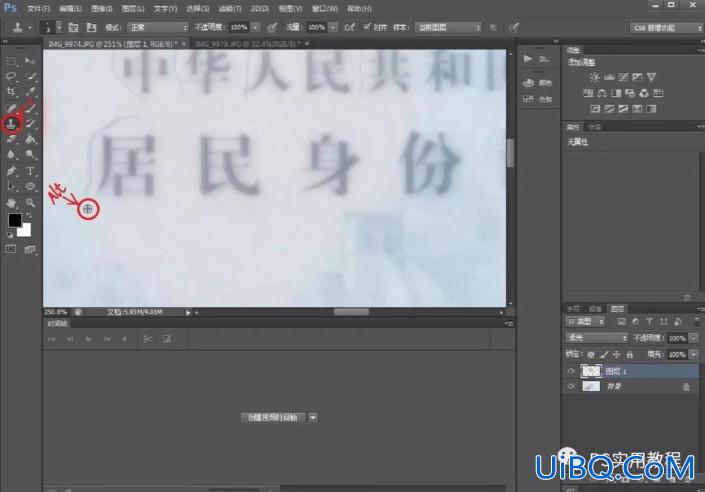
Task: Select the Lasso tool
Action: coord(11,76)
